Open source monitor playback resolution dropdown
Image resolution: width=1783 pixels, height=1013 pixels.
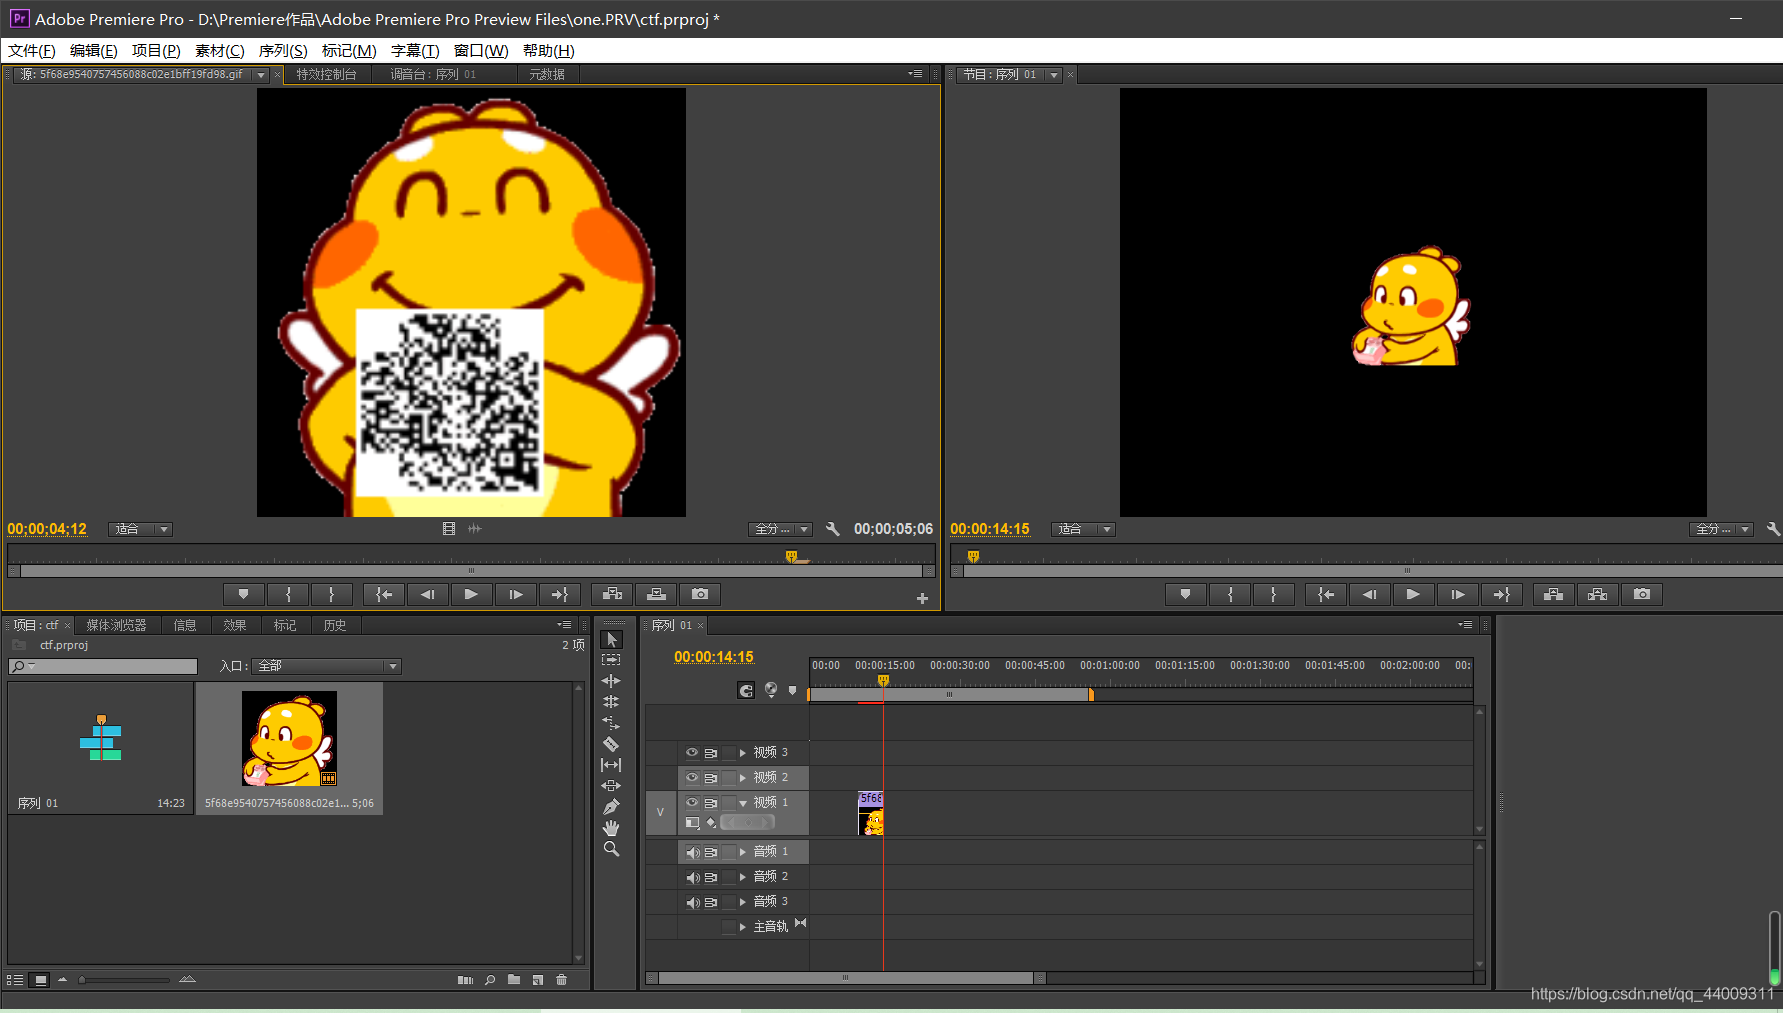pyautogui.click(x=780, y=529)
